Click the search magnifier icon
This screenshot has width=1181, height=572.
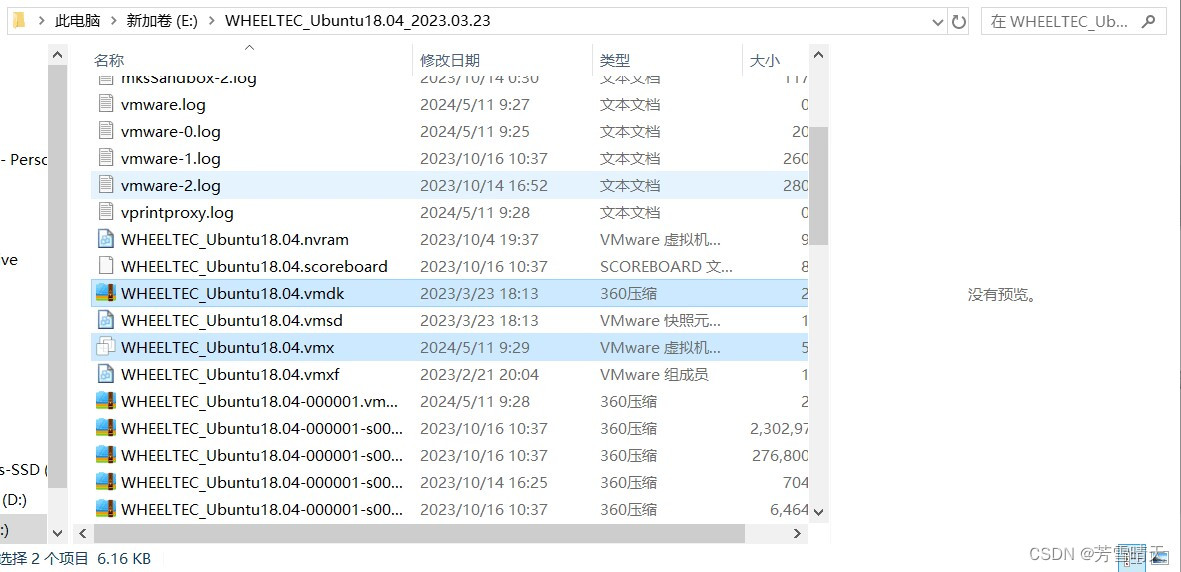coord(1148,22)
